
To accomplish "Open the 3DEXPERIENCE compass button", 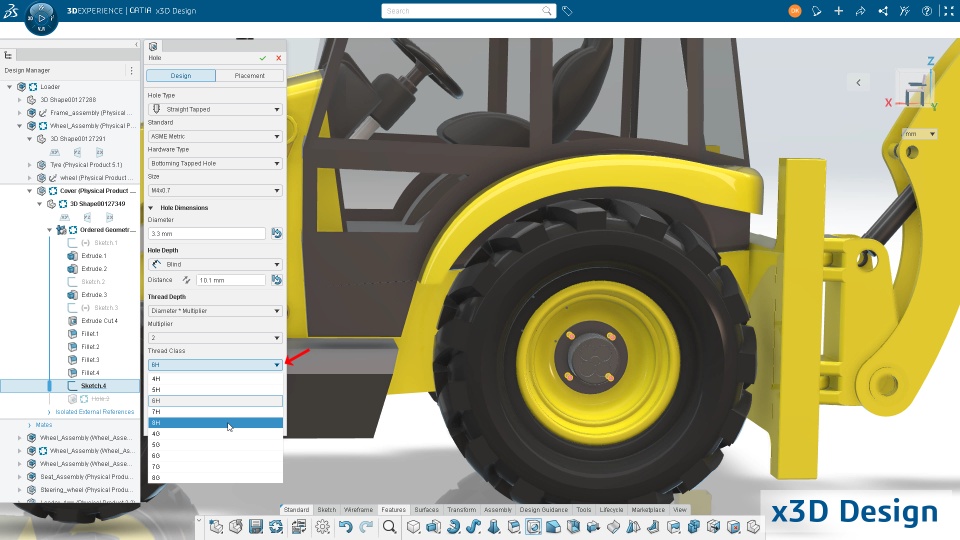I will click(x=41, y=18).
